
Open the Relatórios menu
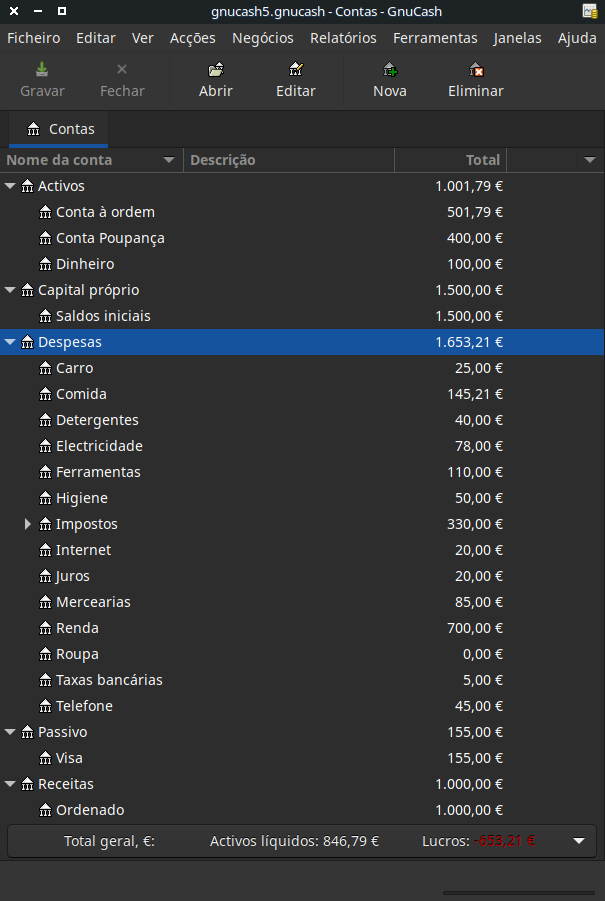click(343, 38)
